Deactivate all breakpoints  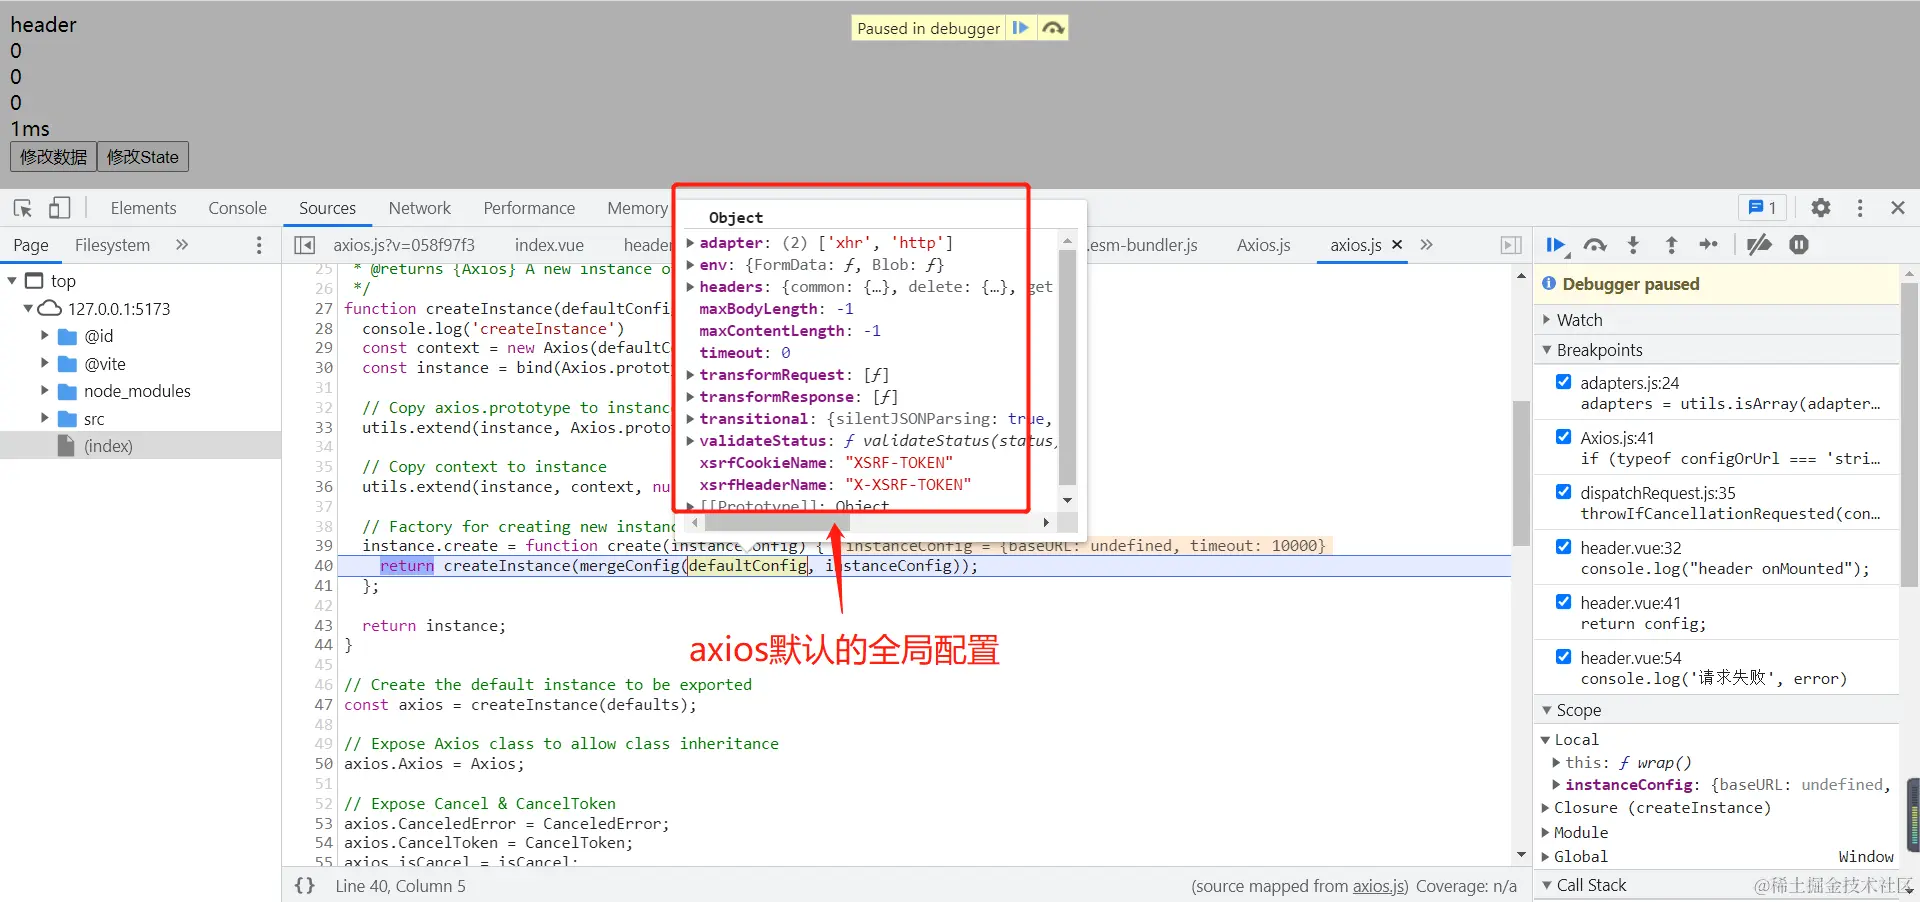pyautogui.click(x=1759, y=245)
